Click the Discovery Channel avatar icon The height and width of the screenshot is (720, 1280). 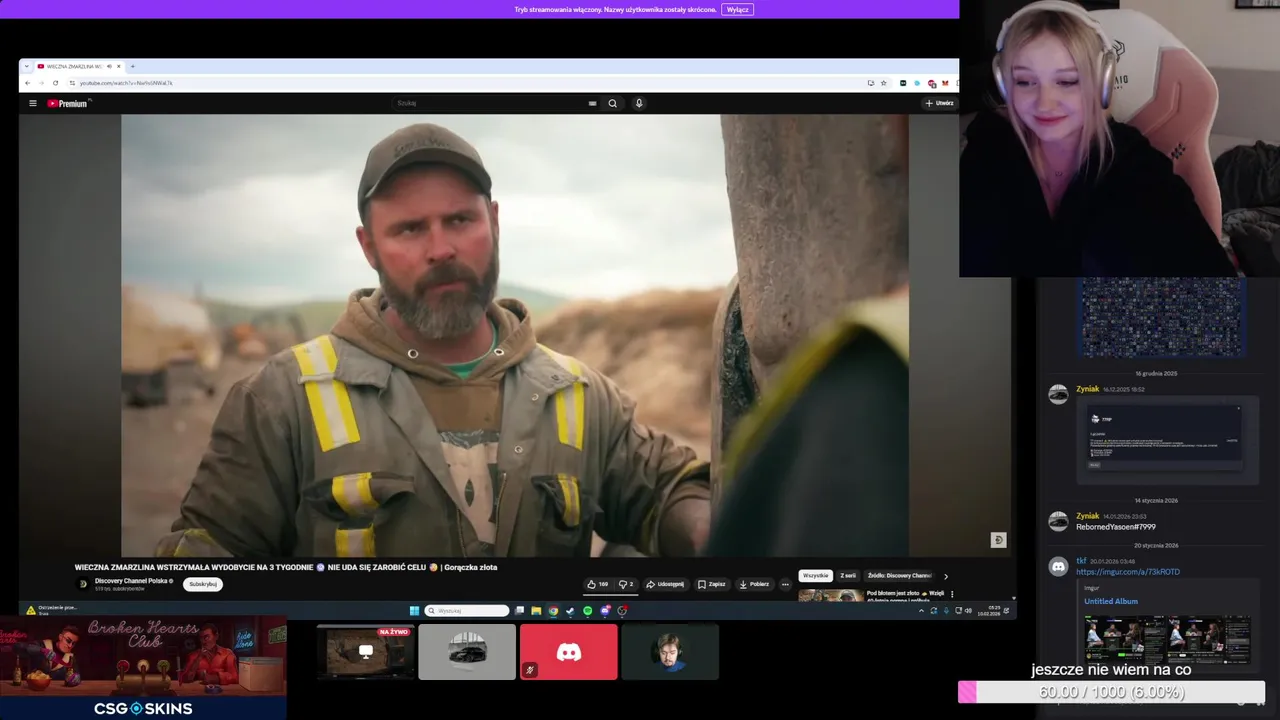(x=83, y=584)
